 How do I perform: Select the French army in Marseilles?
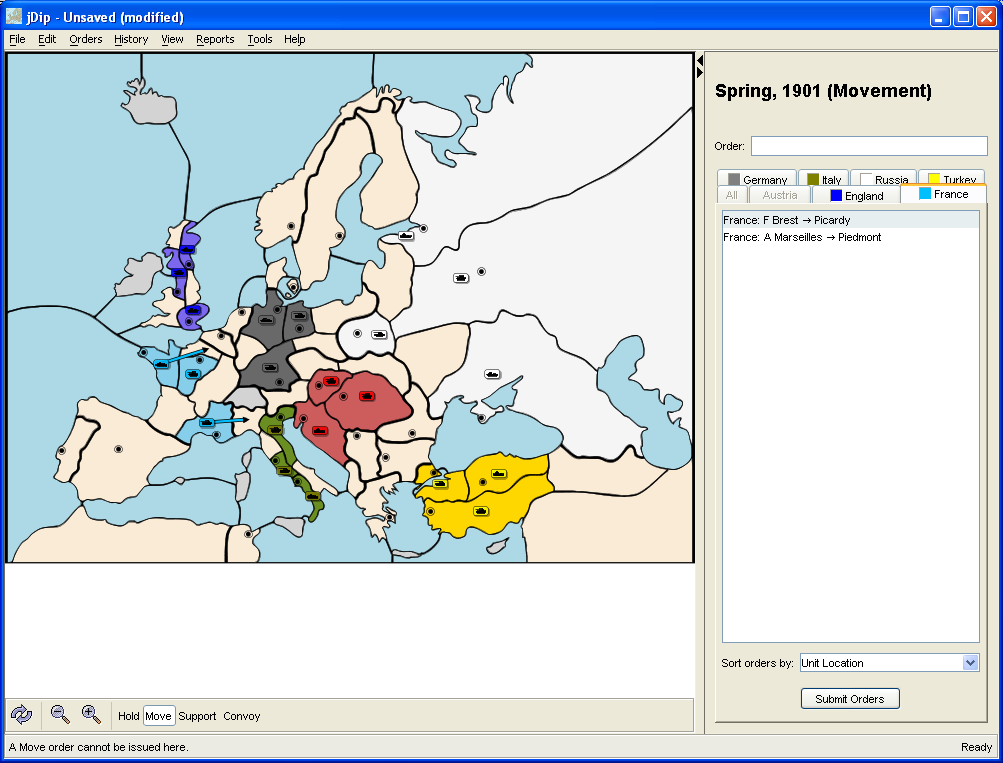207,423
